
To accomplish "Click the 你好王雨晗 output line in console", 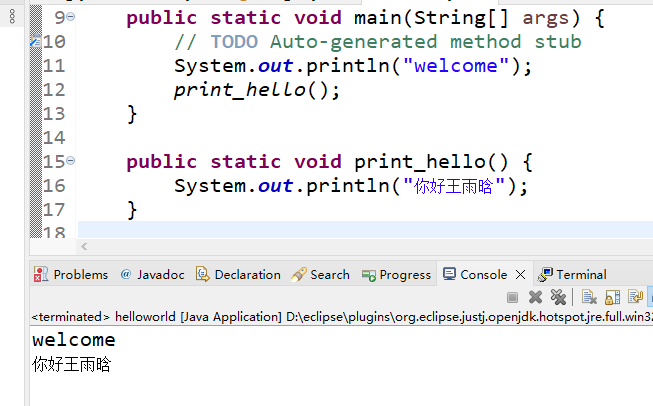I will tap(72, 364).
